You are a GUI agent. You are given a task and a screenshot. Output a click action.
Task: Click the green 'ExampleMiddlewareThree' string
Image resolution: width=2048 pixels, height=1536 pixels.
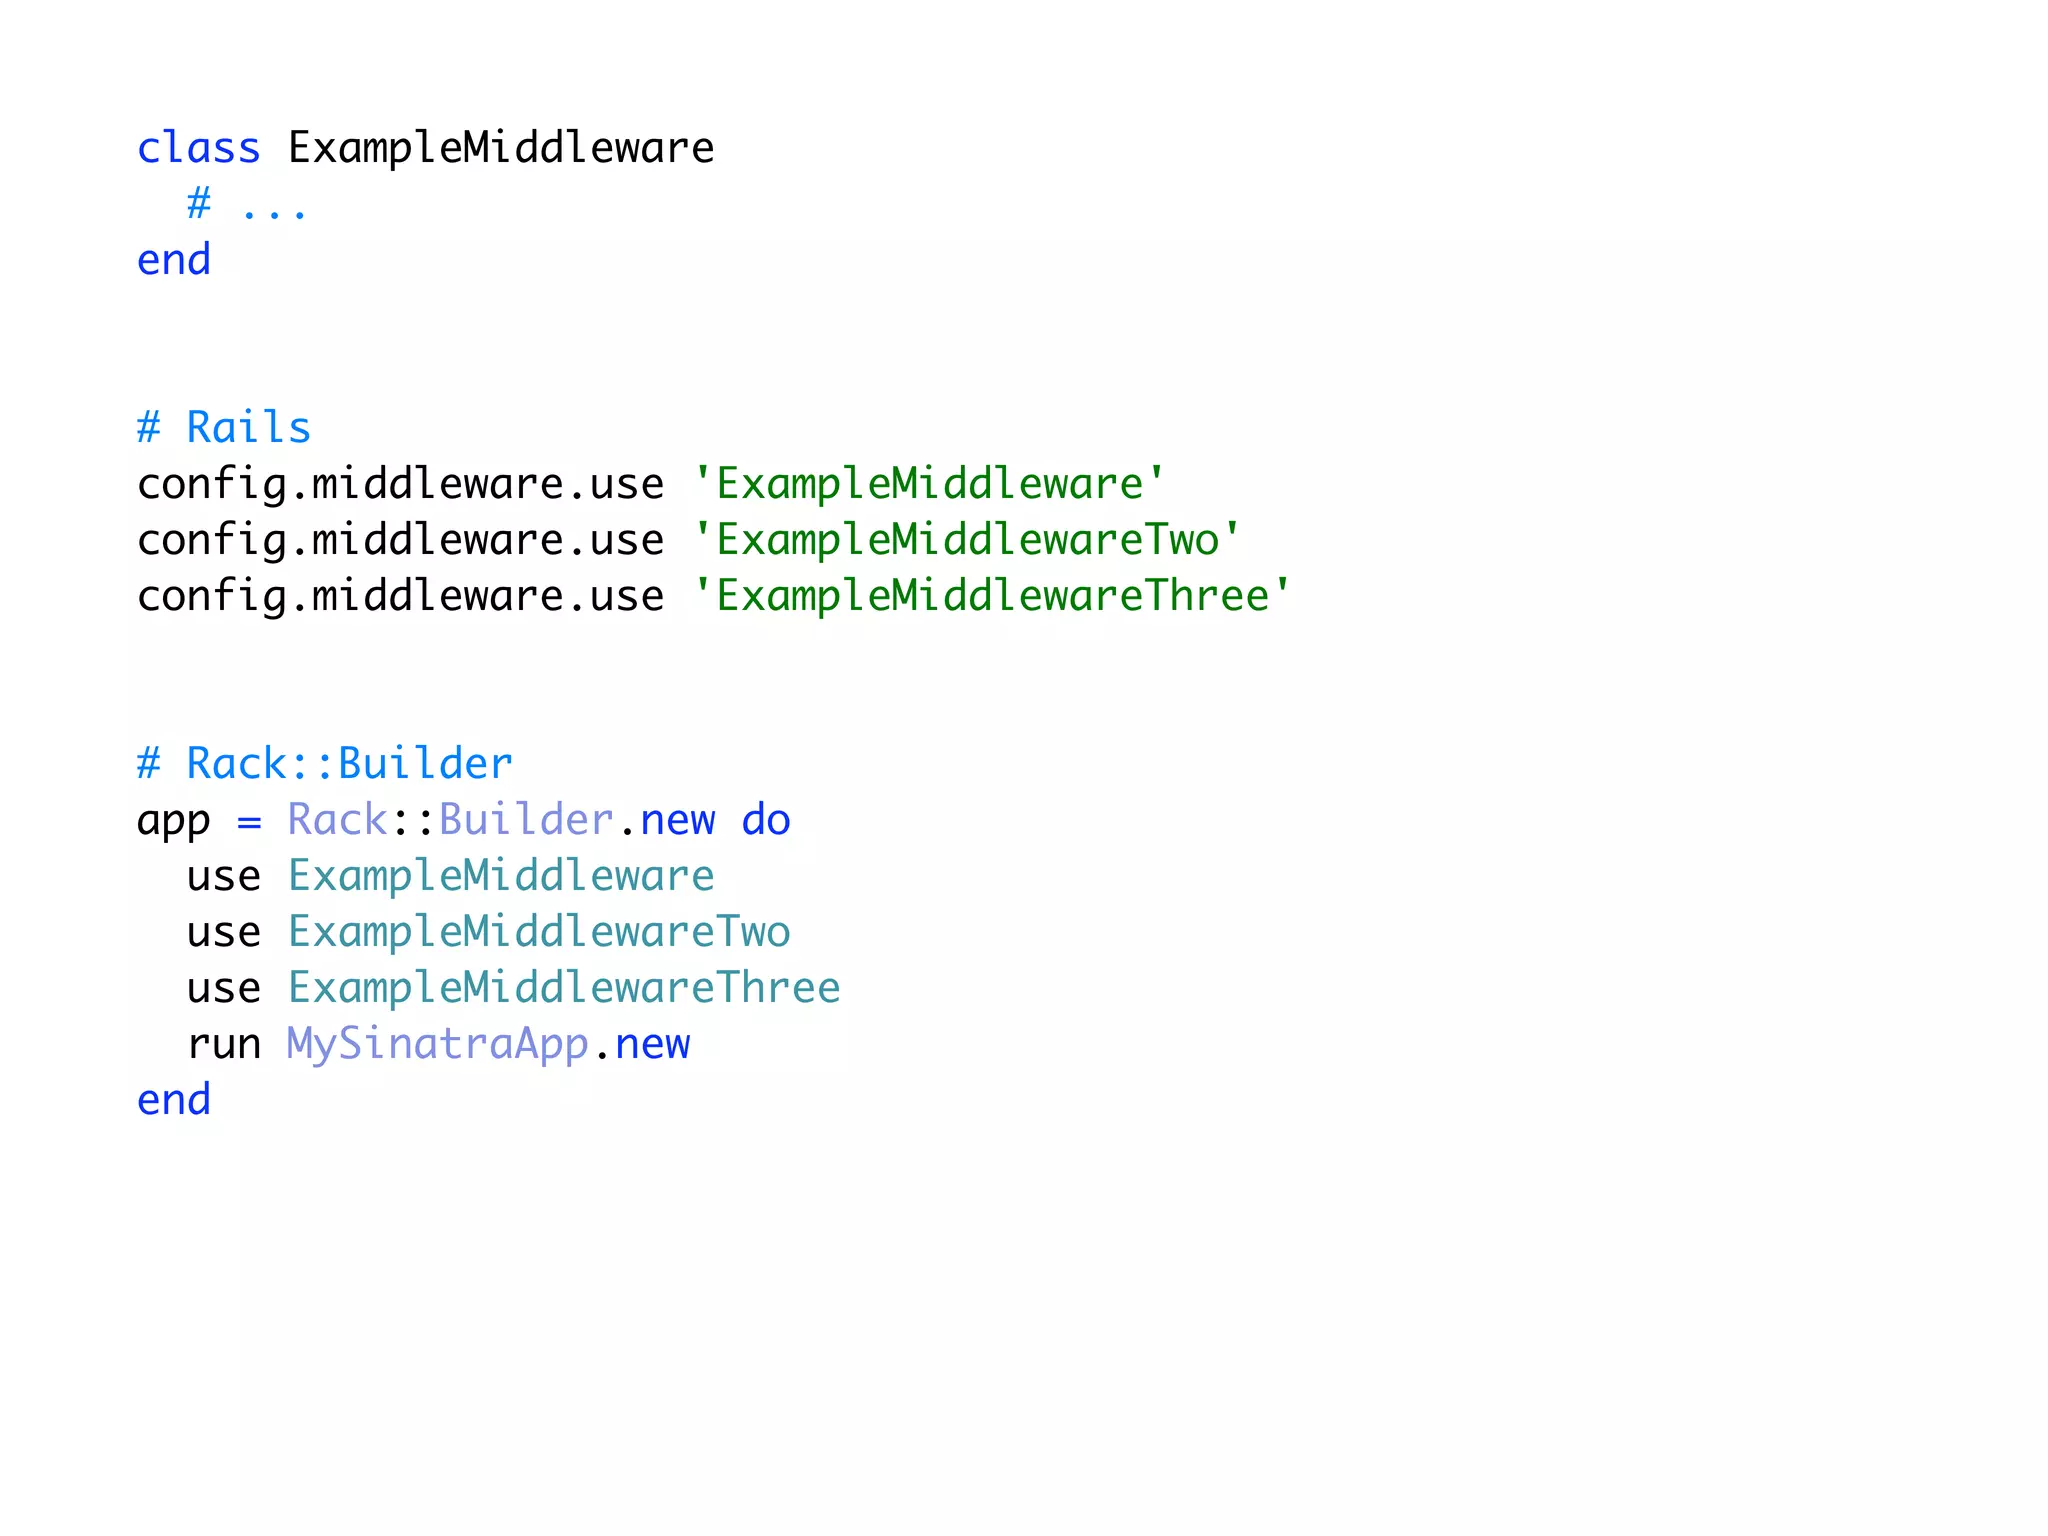point(991,596)
